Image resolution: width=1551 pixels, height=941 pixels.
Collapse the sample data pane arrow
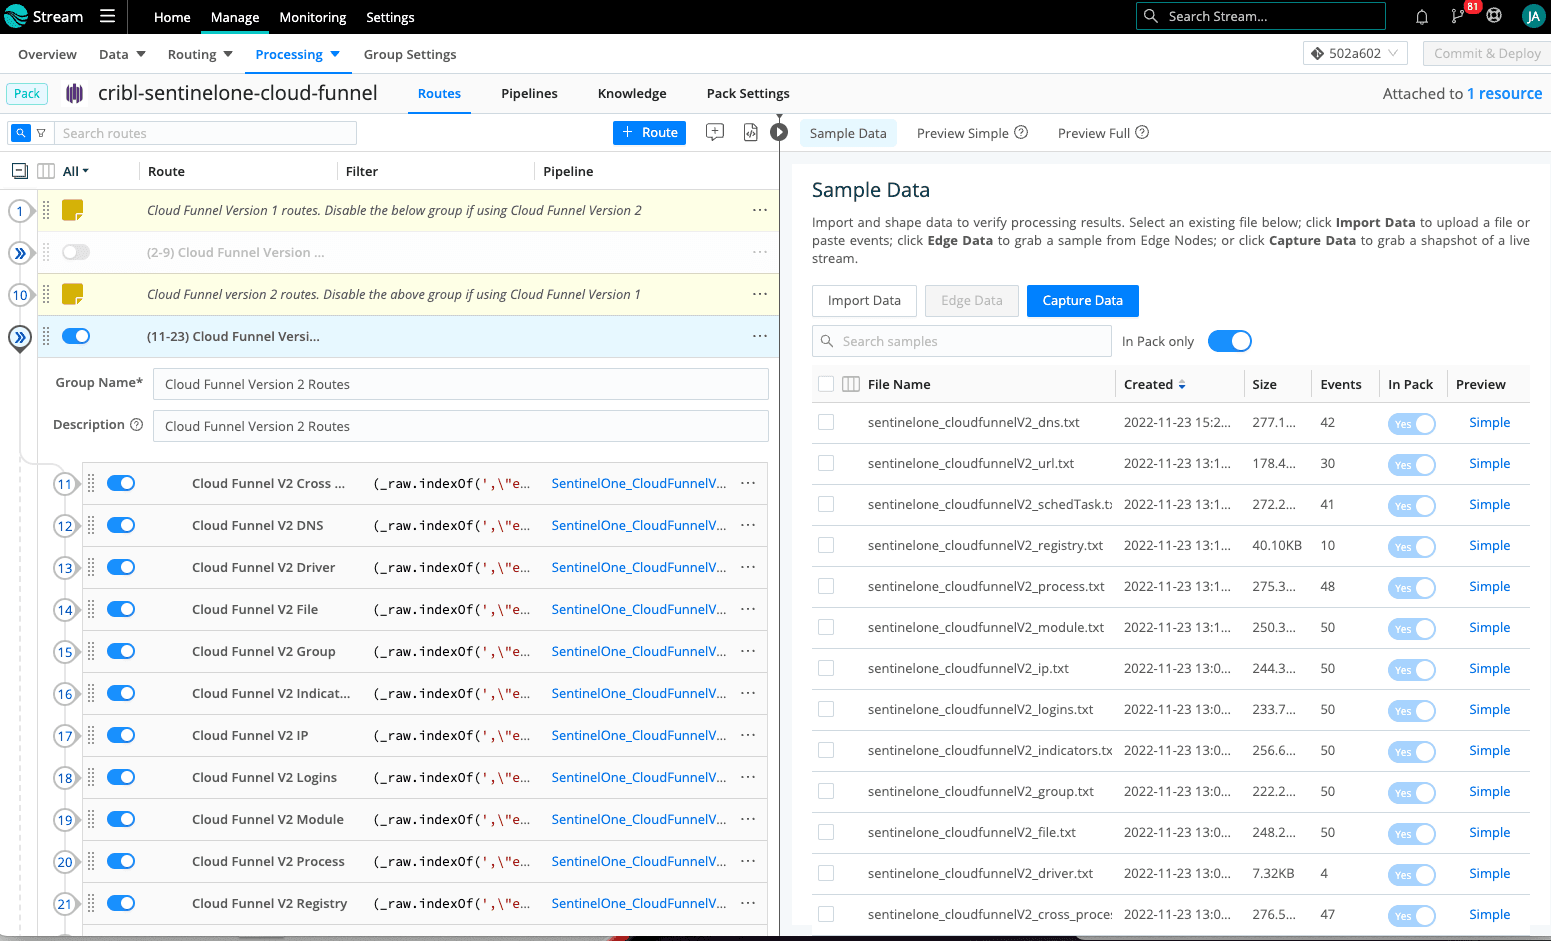(x=779, y=132)
